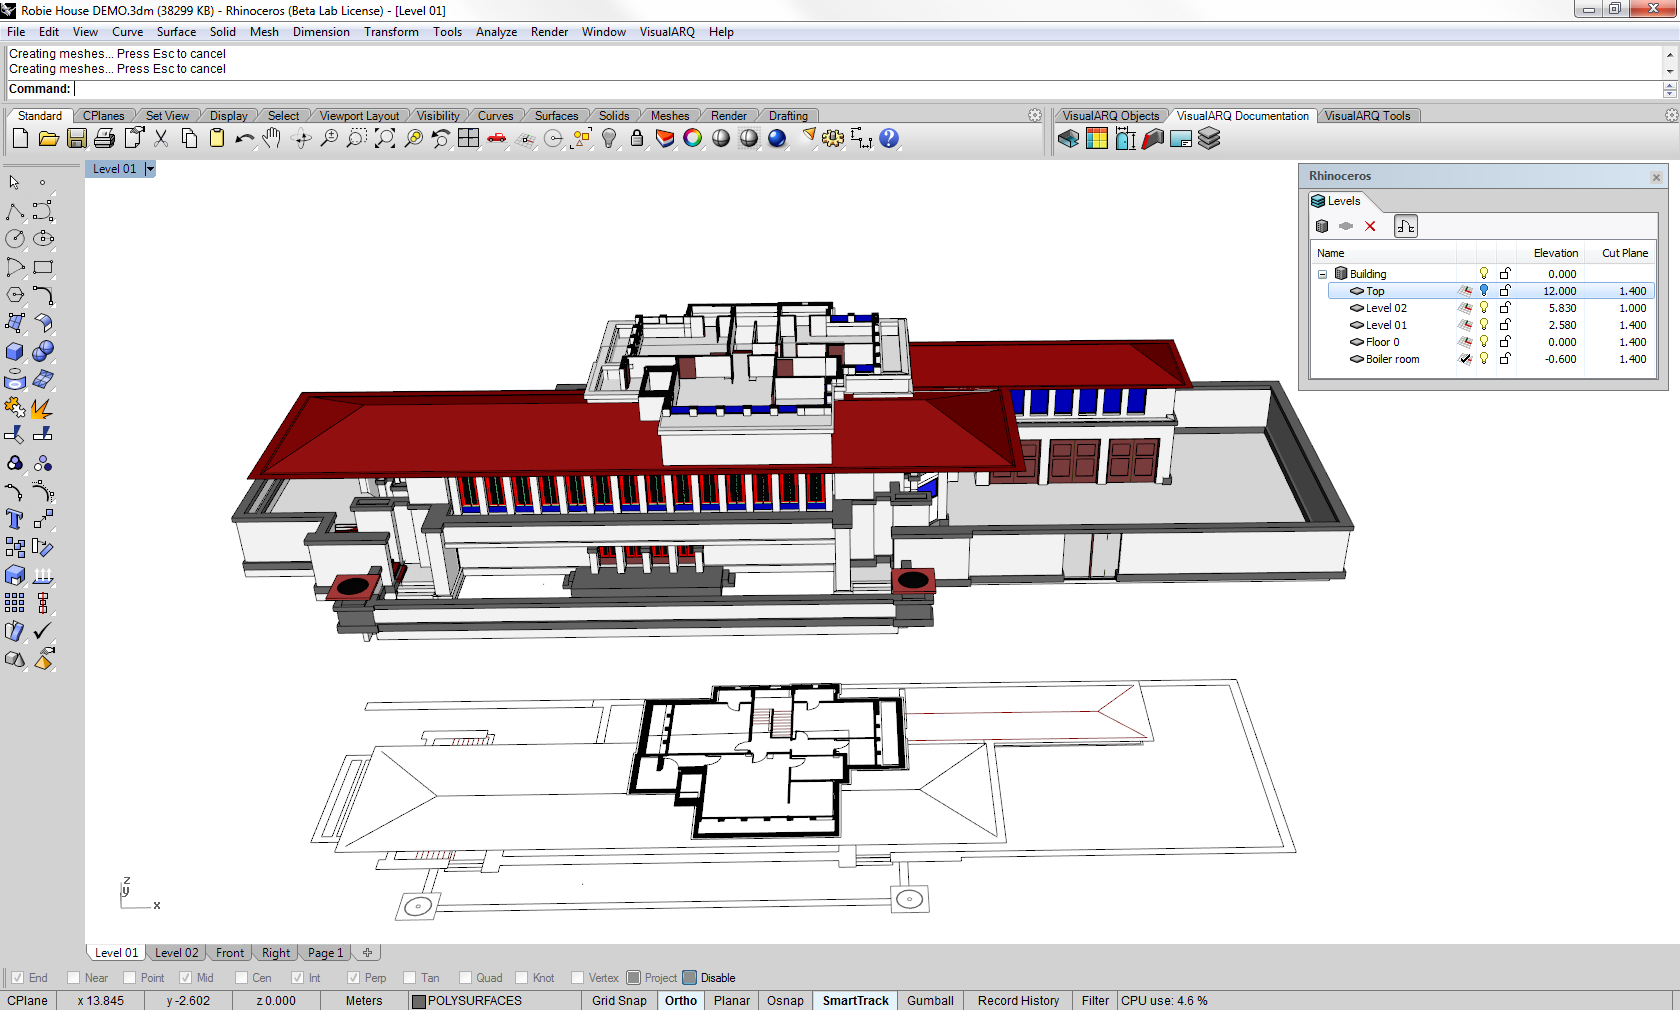Viewport: 1680px width, 1010px height.
Task: Toggle cut plane for Level 01
Action: (x=1465, y=325)
